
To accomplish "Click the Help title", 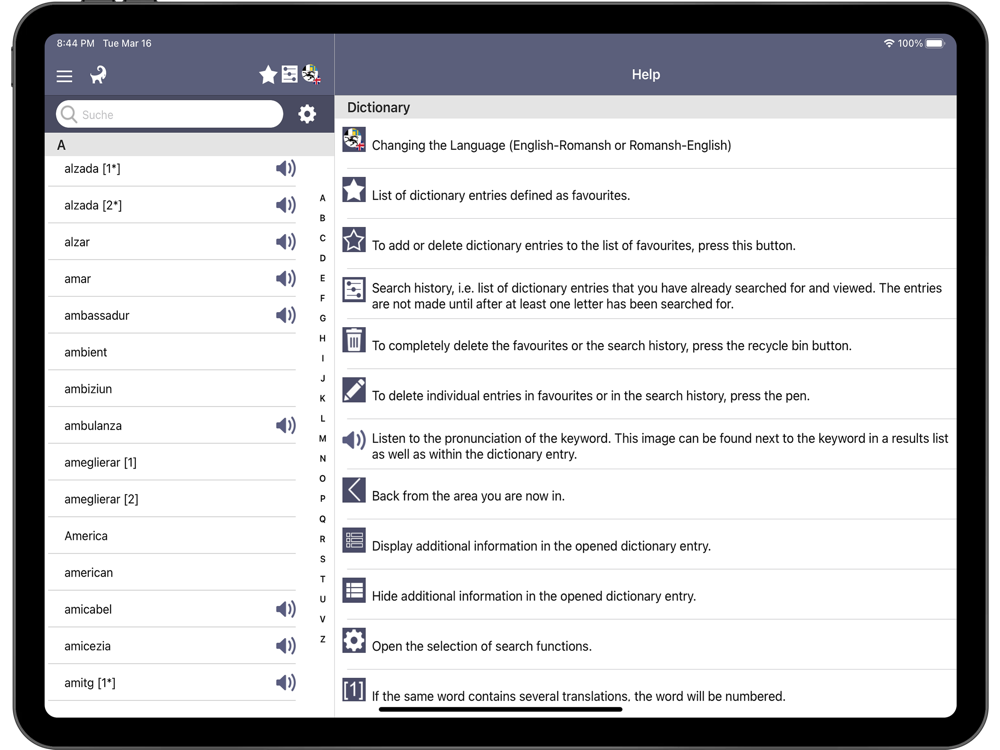I will (x=645, y=75).
